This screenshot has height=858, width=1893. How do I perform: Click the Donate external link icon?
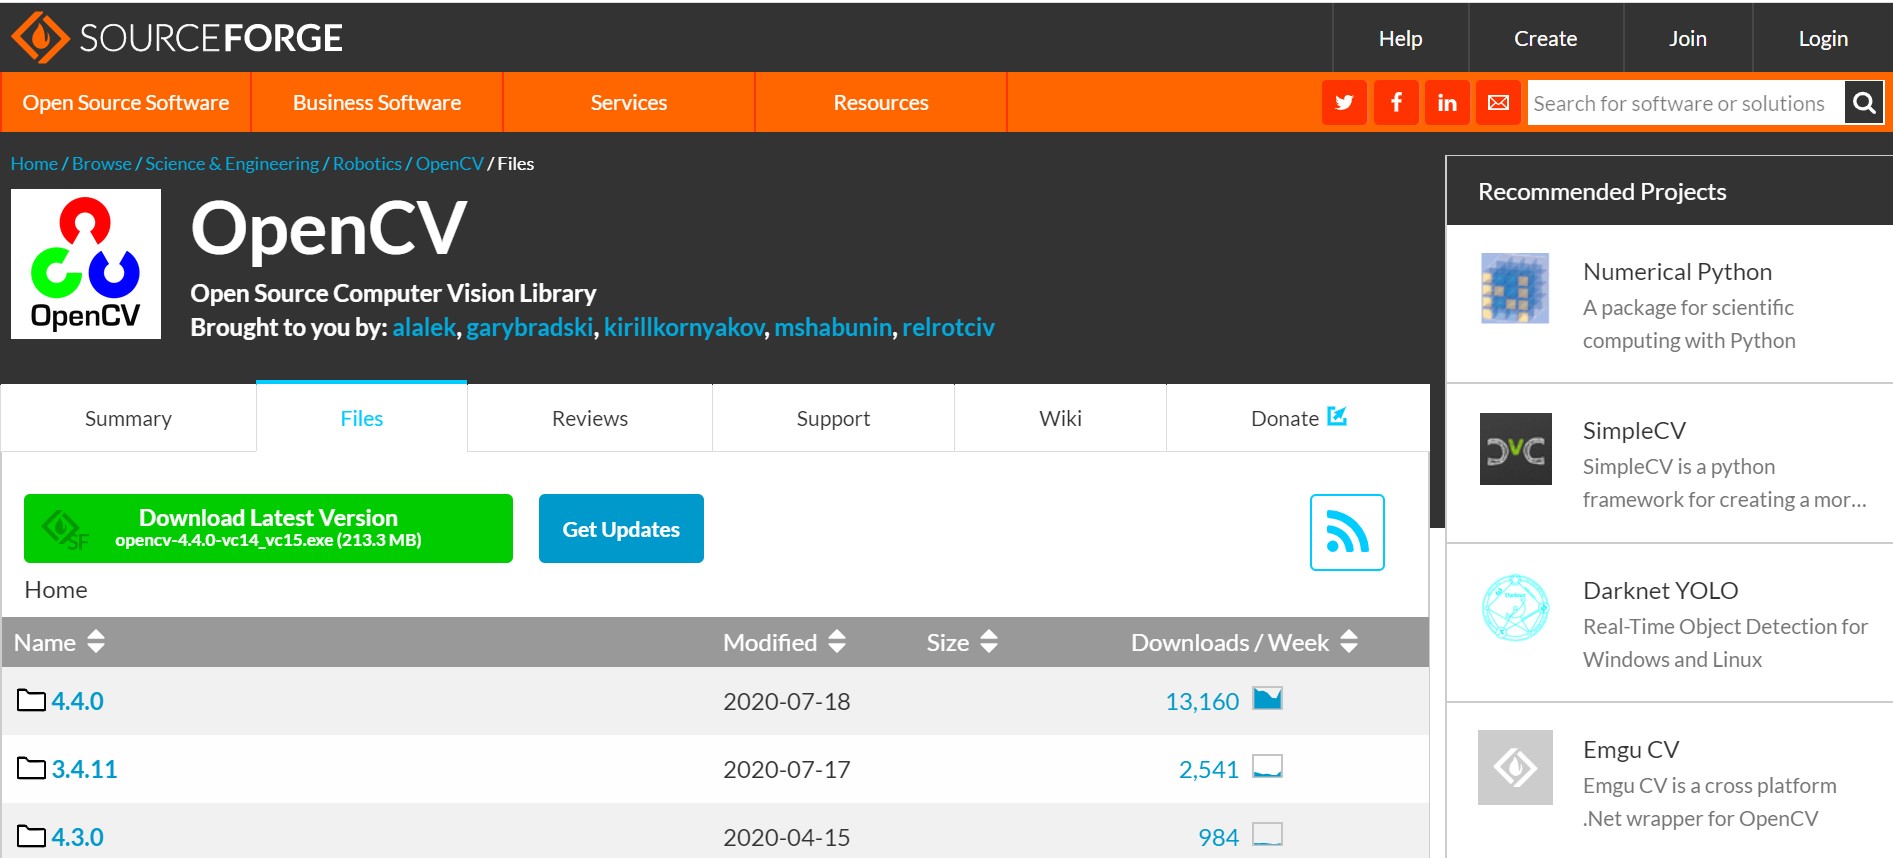pyautogui.click(x=1337, y=416)
